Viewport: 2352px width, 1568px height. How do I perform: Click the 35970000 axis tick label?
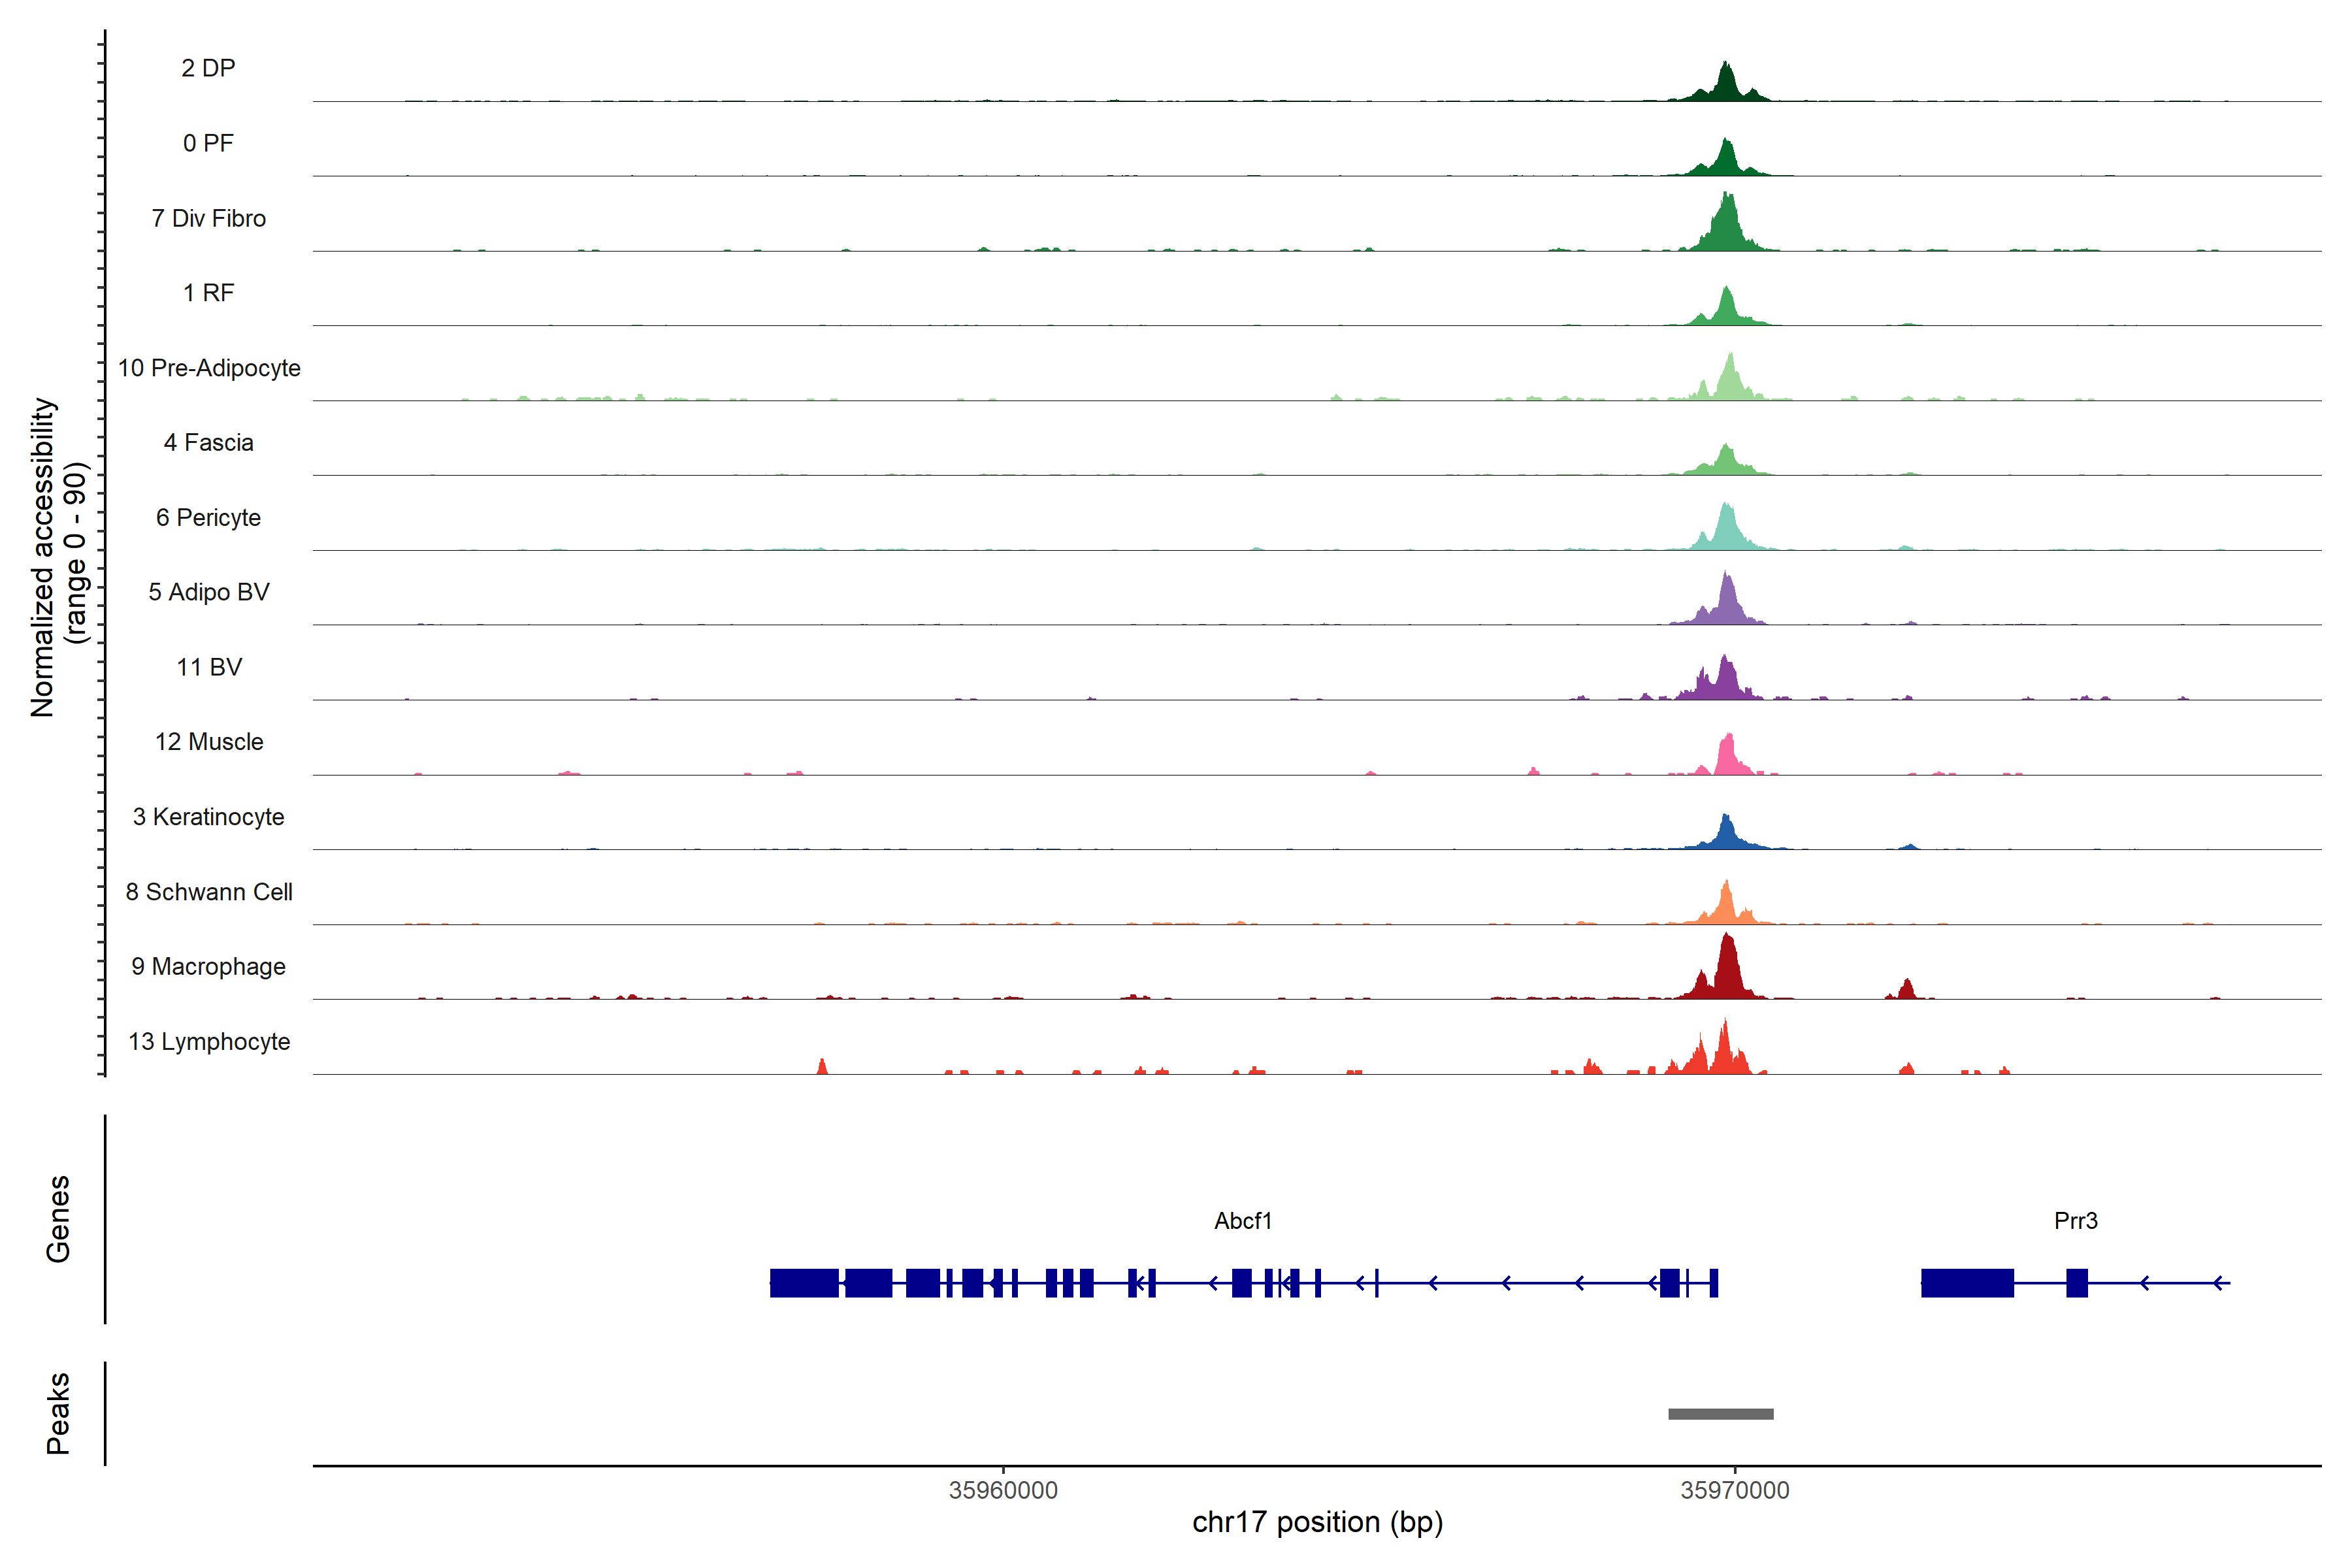[x=1734, y=1490]
